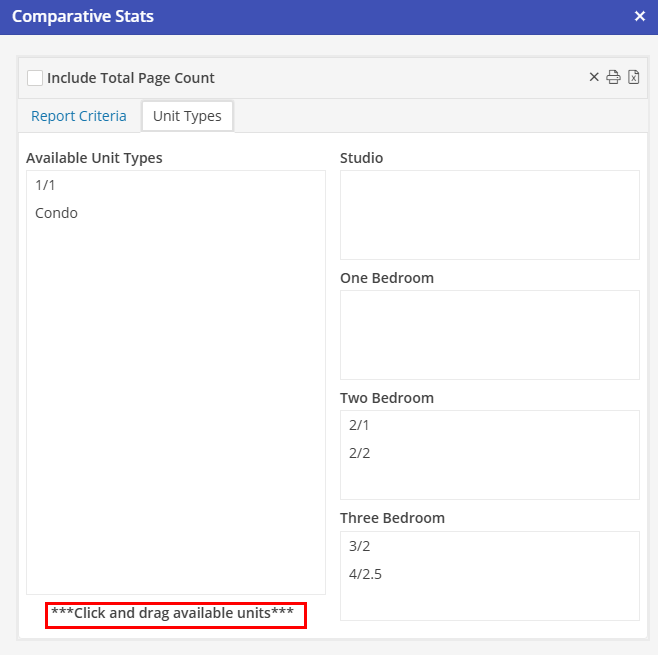Screen dimensions: 658x655
Task: Click the print report icon
Action: click(614, 78)
